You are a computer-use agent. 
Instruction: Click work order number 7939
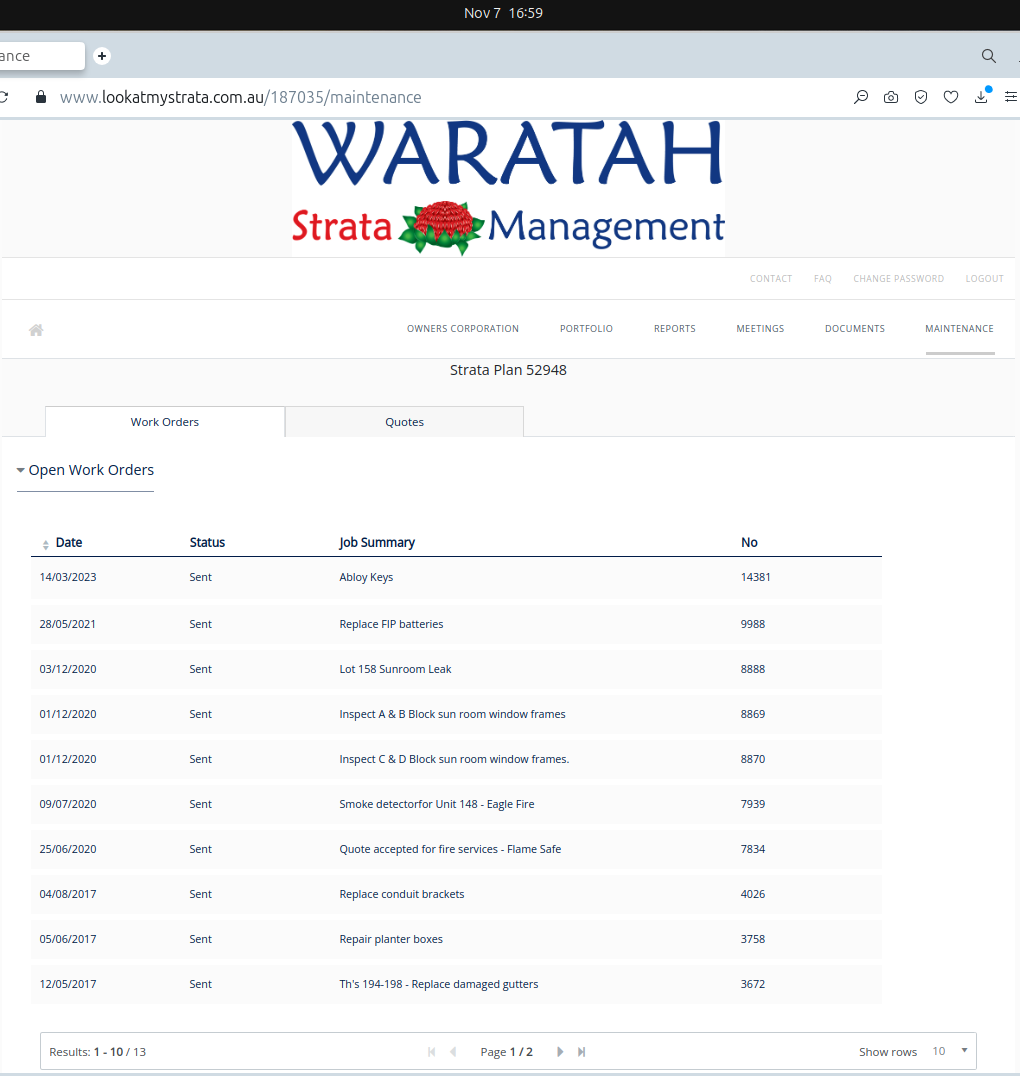753,804
